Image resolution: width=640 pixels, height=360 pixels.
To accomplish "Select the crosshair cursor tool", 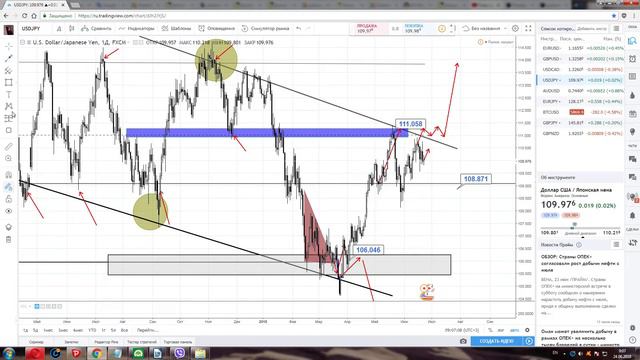I will [x=9, y=46].
